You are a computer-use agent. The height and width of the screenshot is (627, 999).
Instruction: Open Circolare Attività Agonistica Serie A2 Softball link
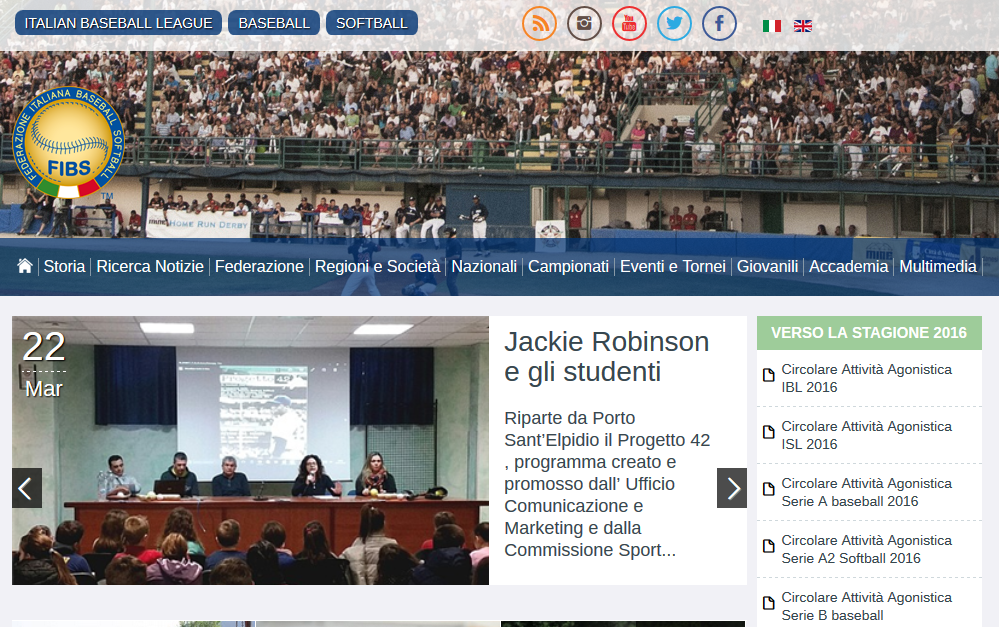coord(866,549)
